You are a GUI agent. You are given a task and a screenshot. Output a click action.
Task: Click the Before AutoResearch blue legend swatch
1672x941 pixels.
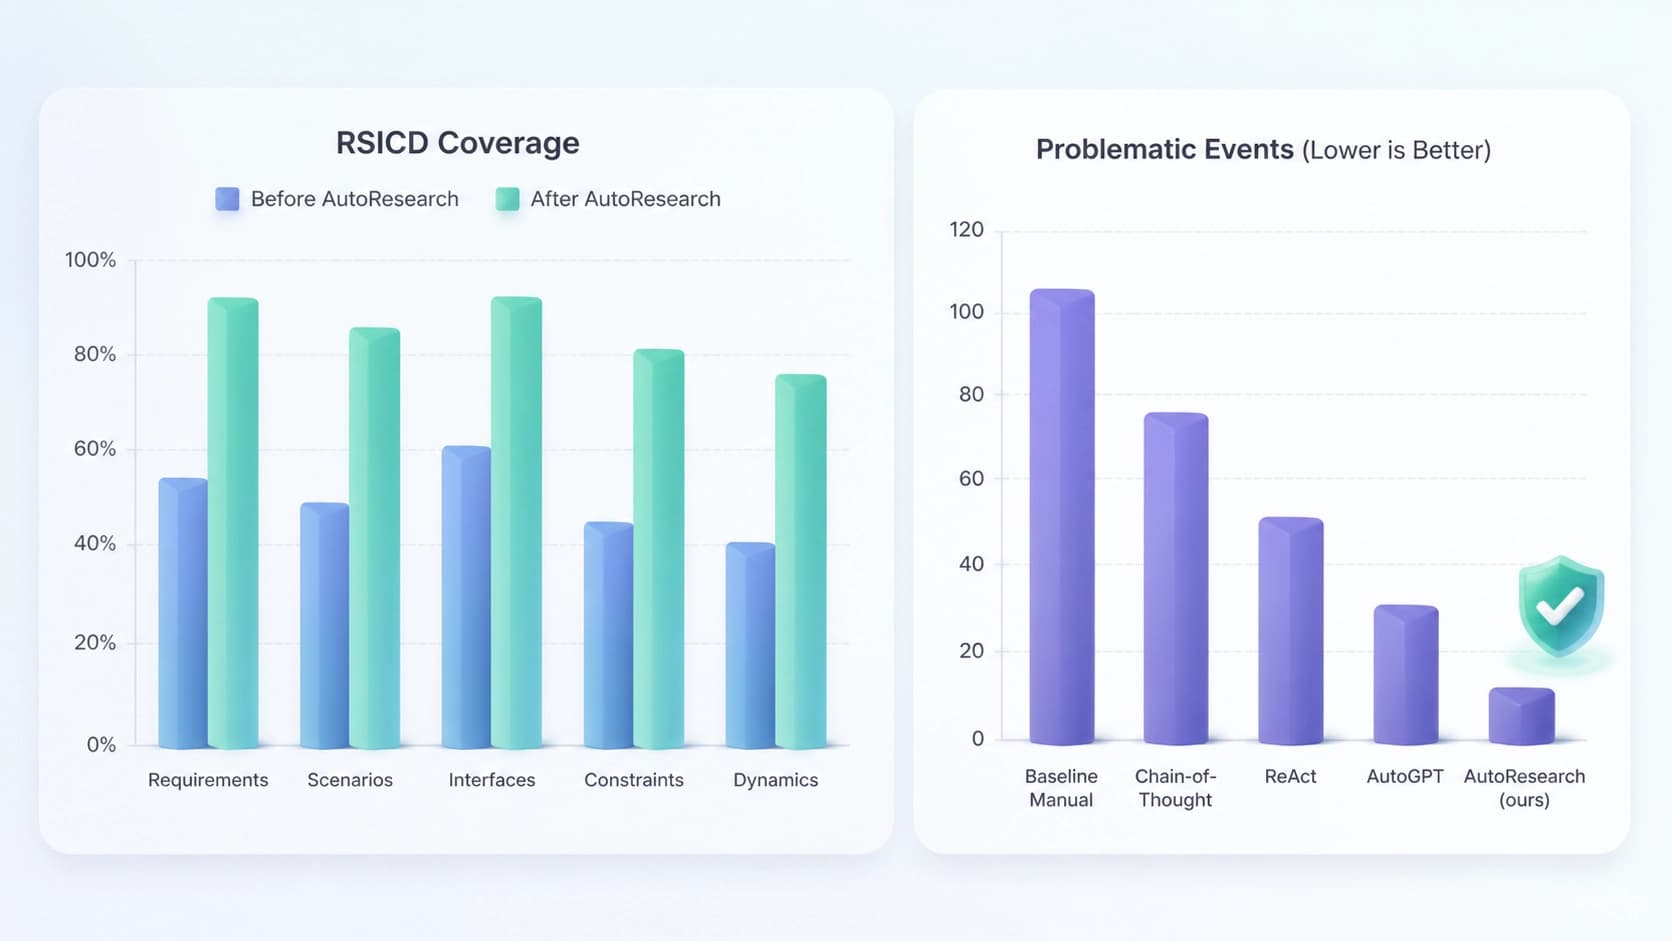coord(228,199)
